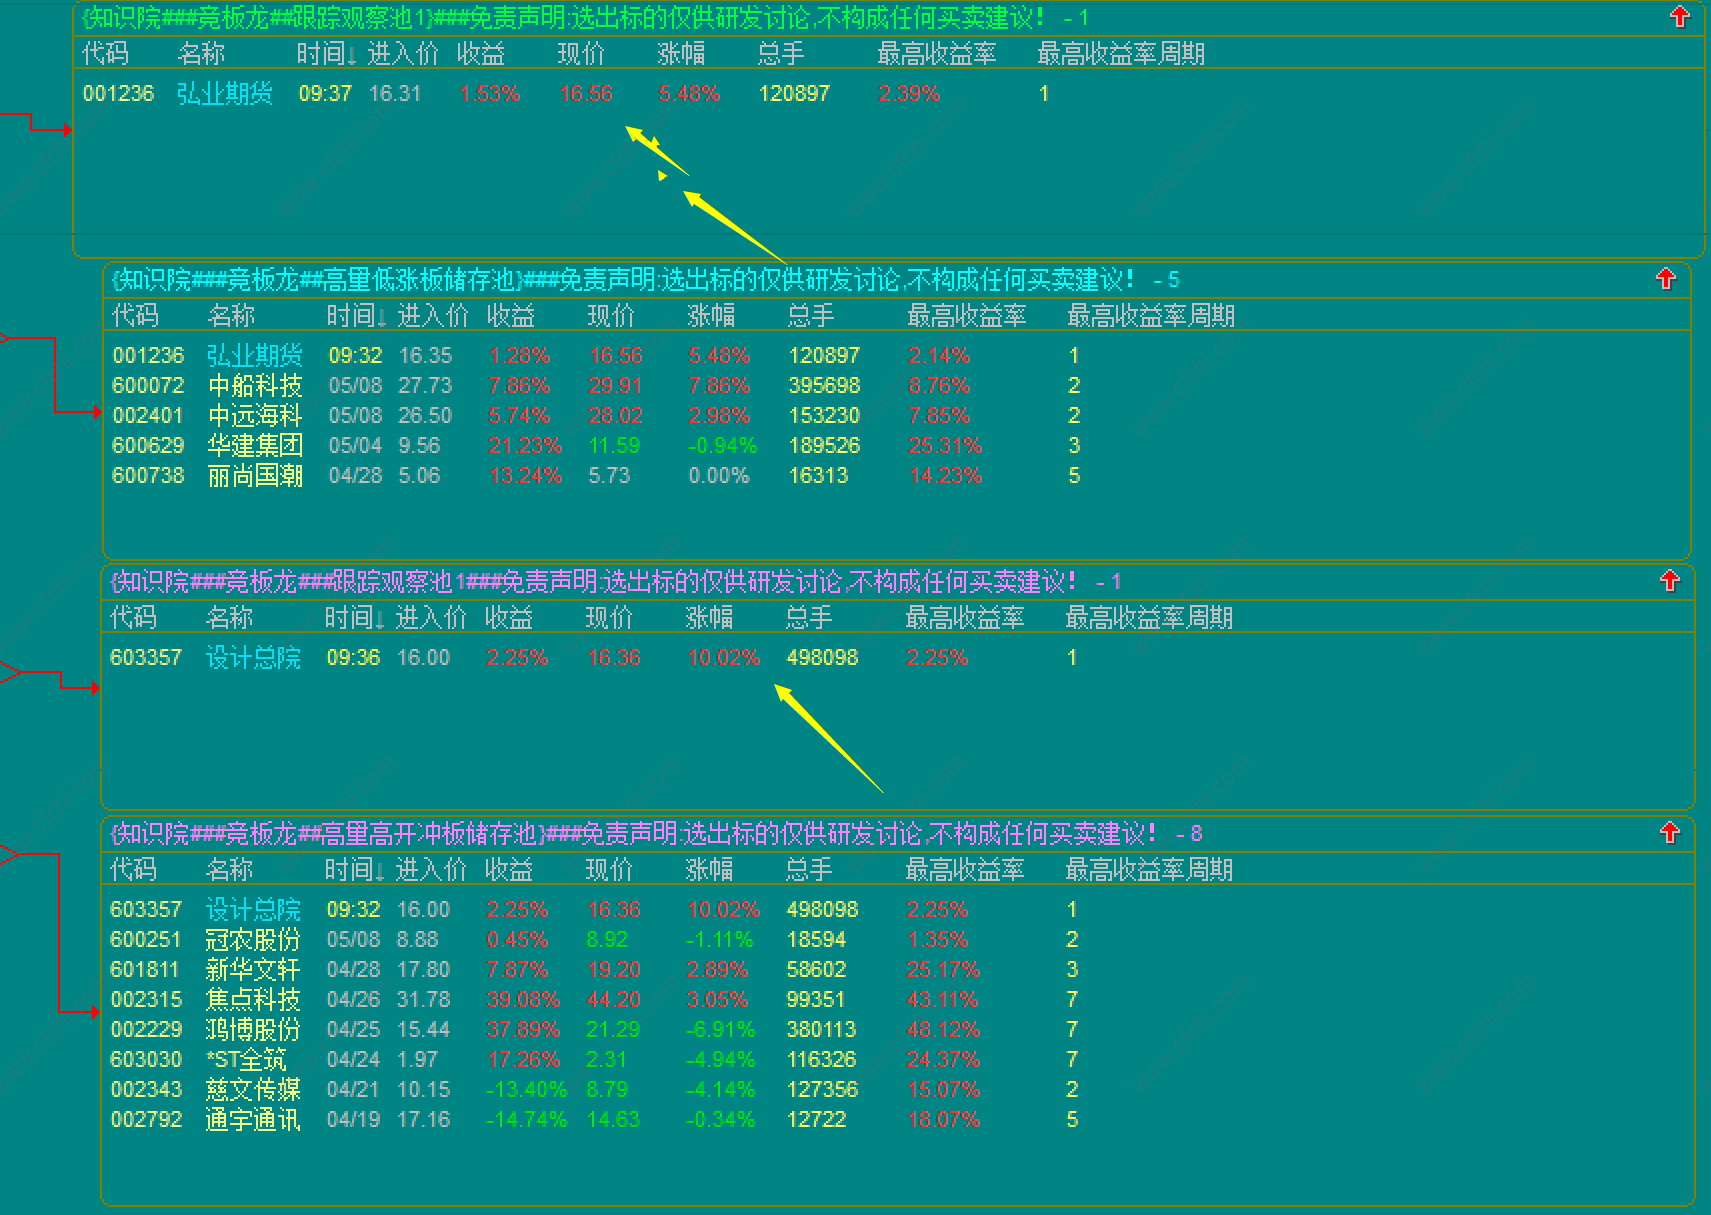
Task: Click stock code 600251
Action: pyautogui.click(x=146, y=940)
